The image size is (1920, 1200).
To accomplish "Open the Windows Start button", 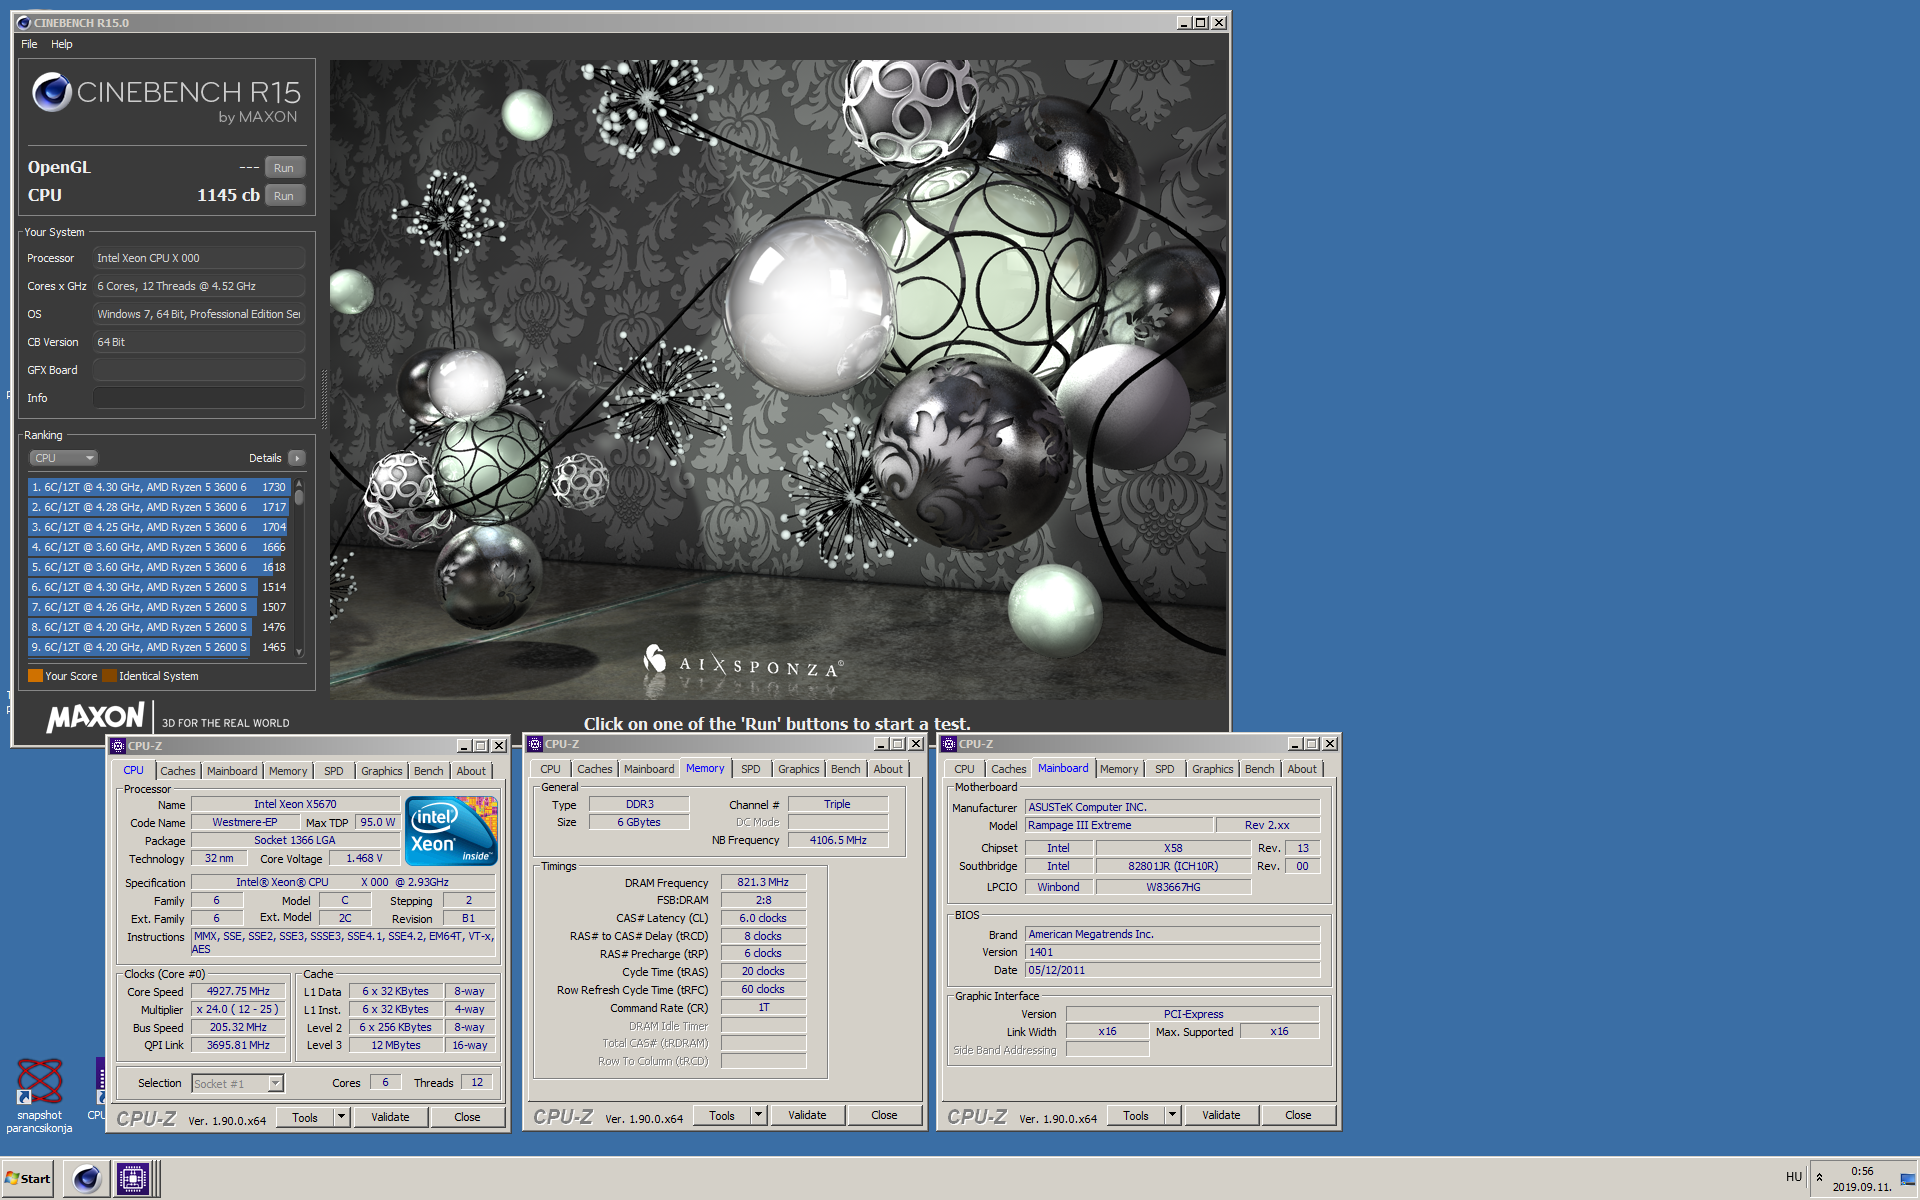I will pos(28,1178).
